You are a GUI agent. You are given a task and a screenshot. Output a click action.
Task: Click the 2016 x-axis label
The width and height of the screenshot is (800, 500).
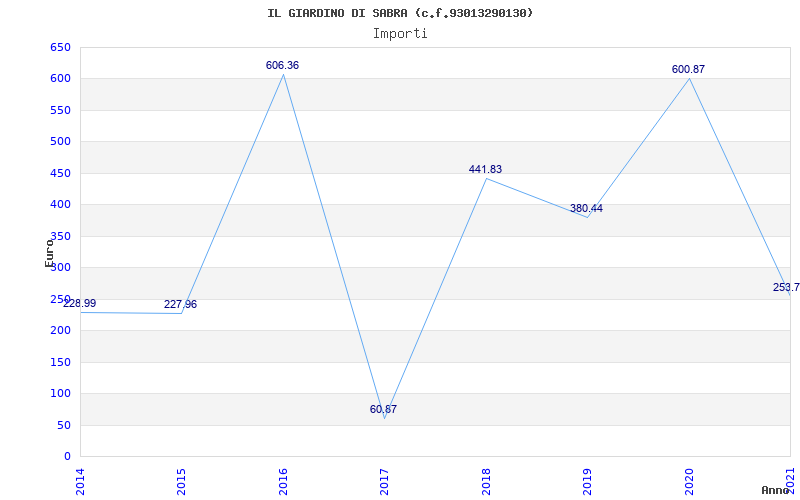click(283, 482)
